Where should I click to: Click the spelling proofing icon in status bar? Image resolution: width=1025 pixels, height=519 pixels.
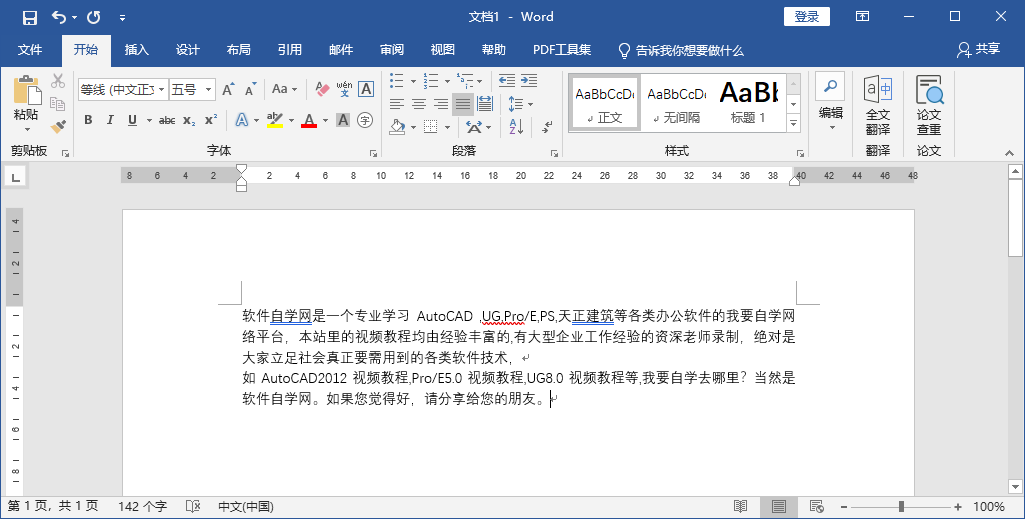coord(193,507)
